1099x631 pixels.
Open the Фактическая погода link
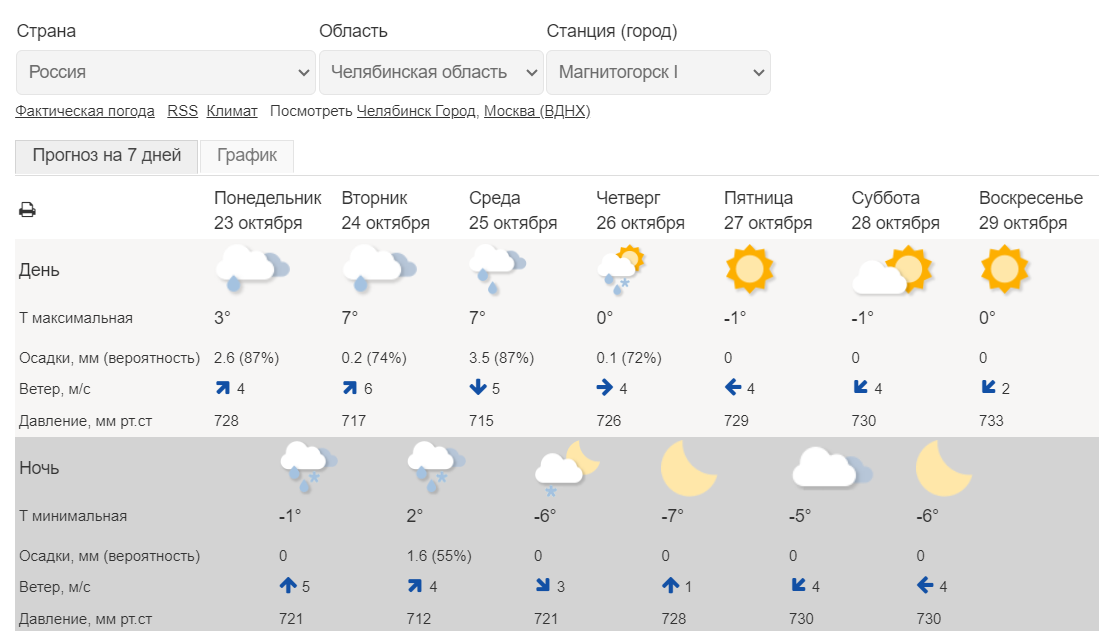pos(85,111)
